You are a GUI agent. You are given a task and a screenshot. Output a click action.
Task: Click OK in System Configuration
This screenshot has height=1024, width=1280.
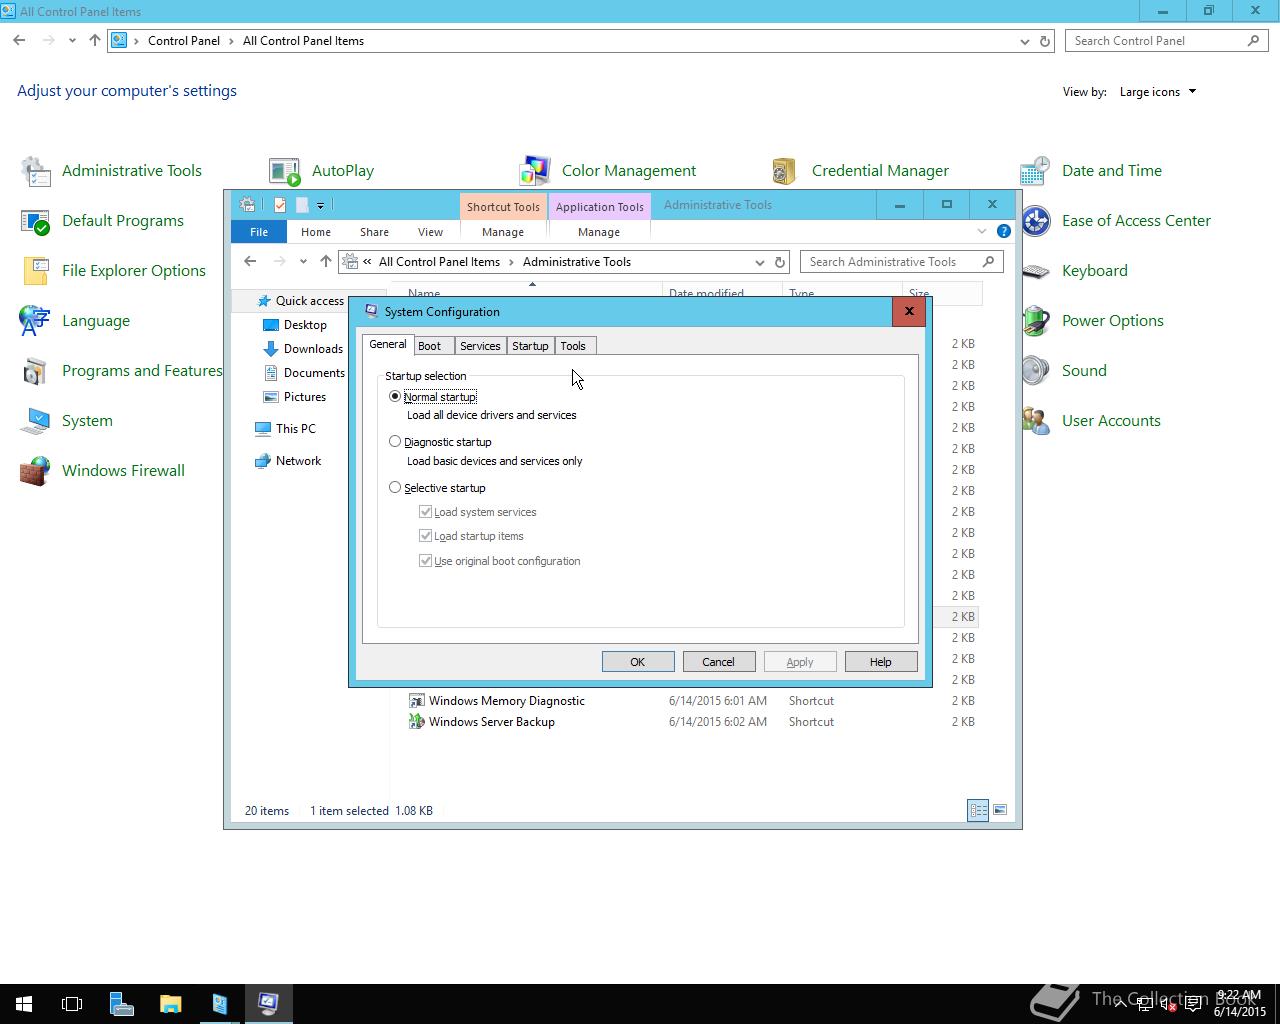pyautogui.click(x=638, y=662)
